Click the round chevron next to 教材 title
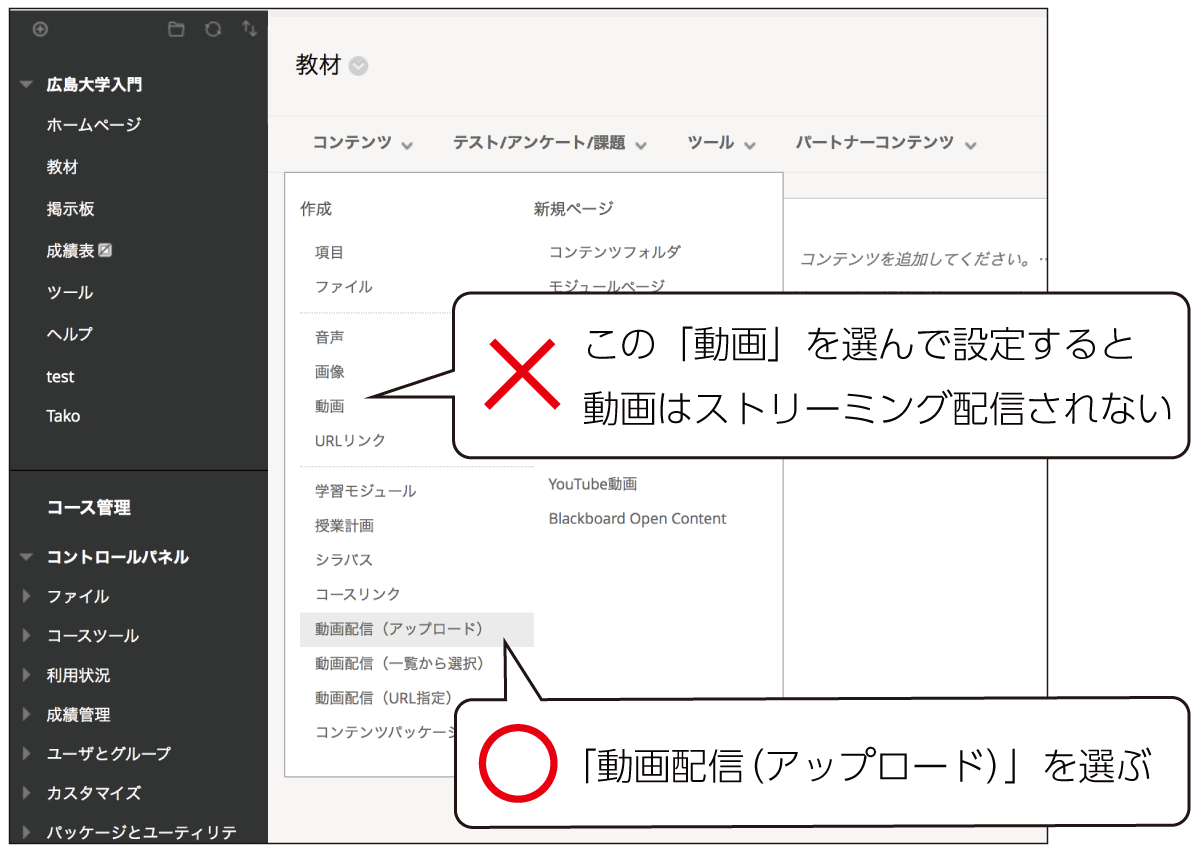Viewport: 1200px width, 855px height. click(x=358, y=67)
